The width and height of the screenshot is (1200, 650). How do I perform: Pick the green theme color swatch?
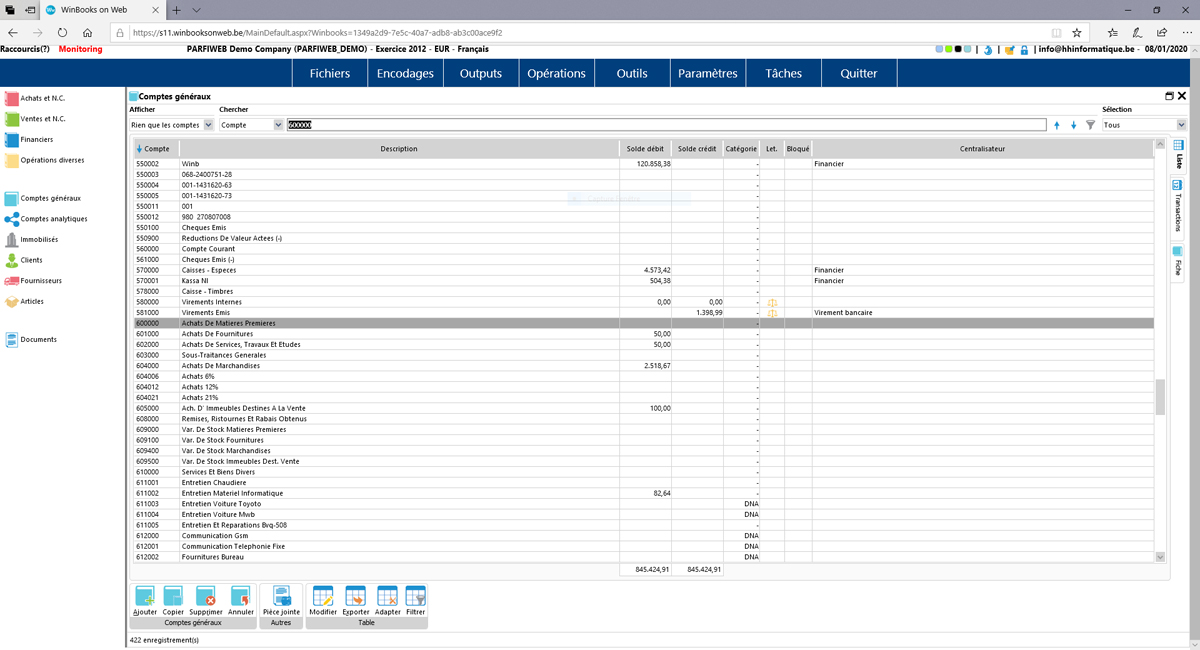[948, 49]
